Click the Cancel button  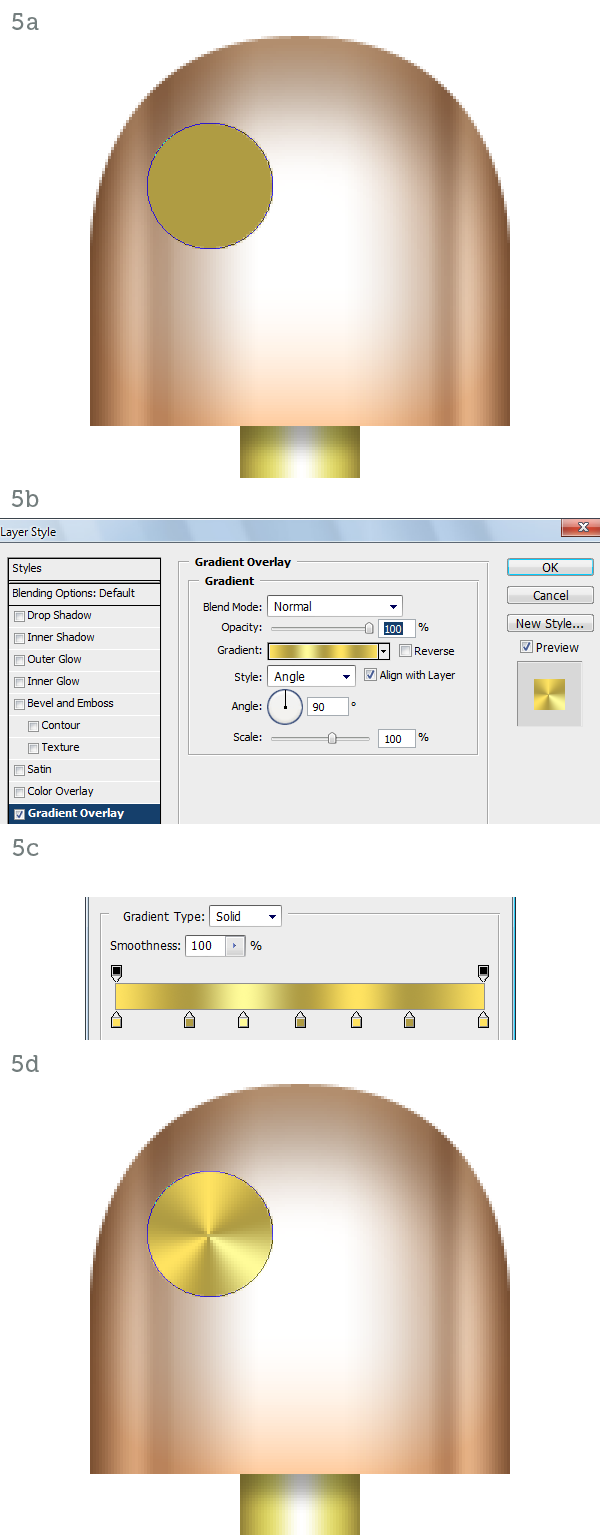point(550,595)
